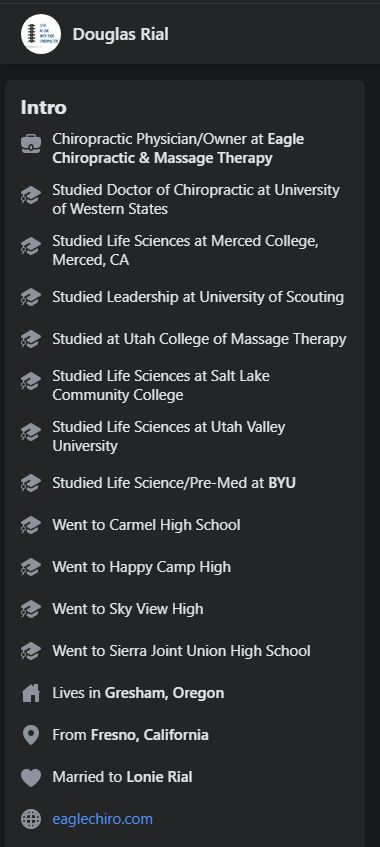Click the Intro section heading

(44, 107)
